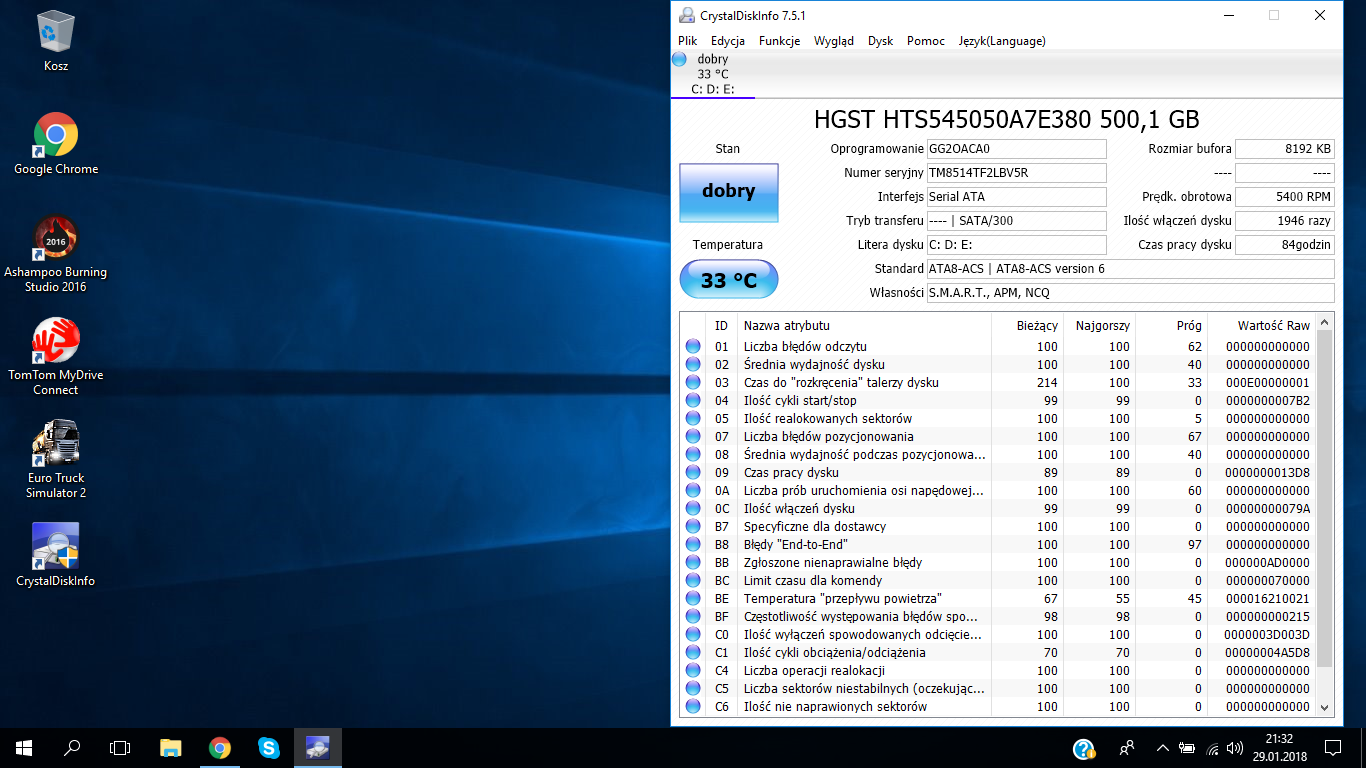Click the transfer mode field SATA/300
Viewport: 1366px width, 768px height.
pos(1016,221)
